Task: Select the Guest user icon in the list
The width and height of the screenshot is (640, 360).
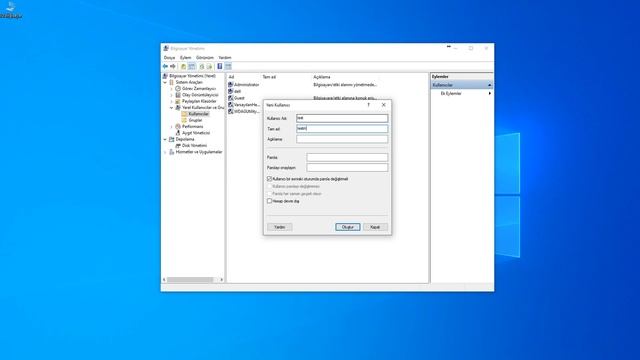Action: tap(231, 98)
